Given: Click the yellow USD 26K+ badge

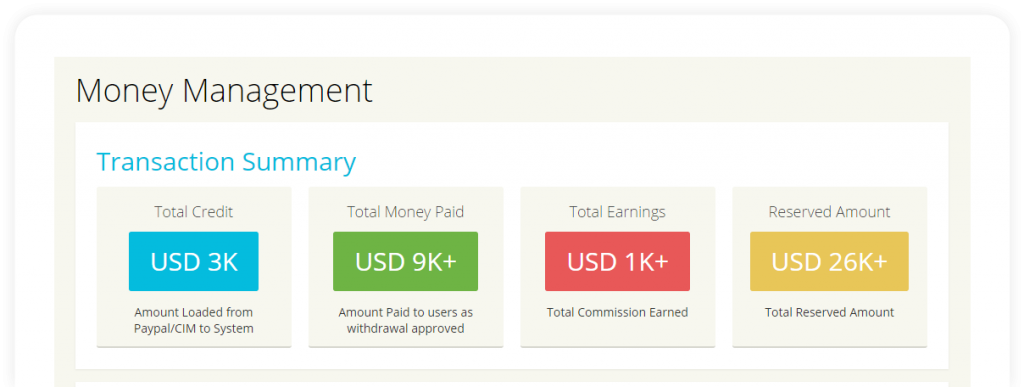Looking at the screenshot, I should 829,261.
